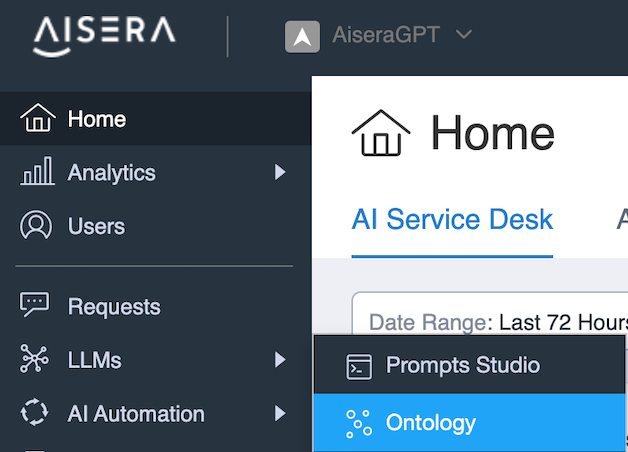
Task: Select Home in the sidebar
Action: 155,119
